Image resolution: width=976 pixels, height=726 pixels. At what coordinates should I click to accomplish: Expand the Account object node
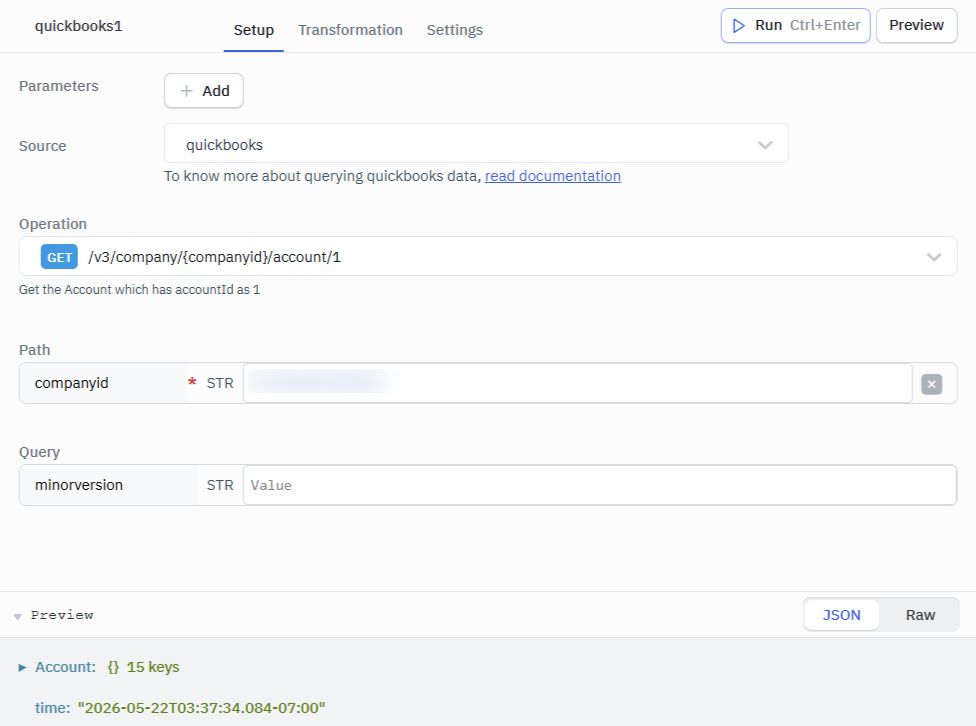(22, 667)
